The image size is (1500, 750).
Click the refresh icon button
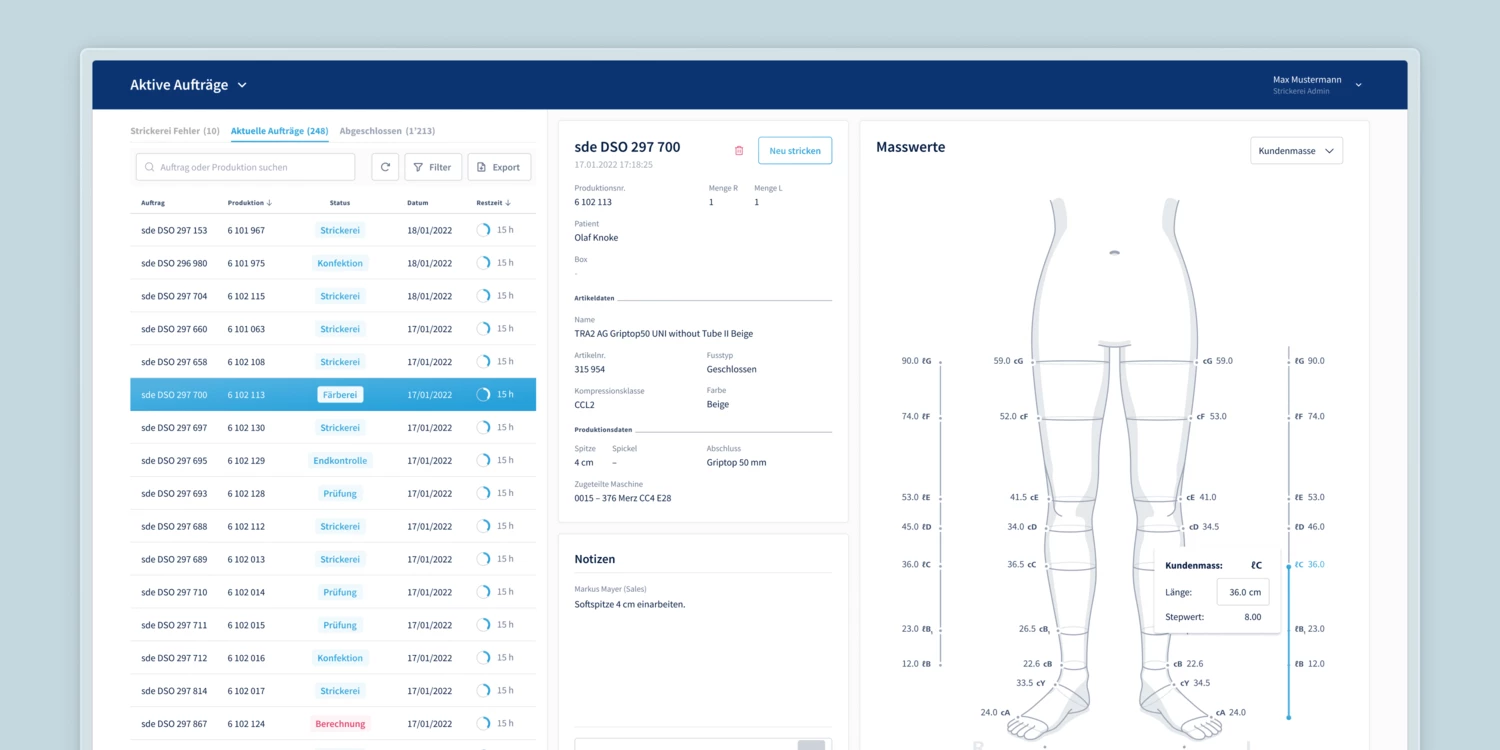pyautogui.click(x=385, y=167)
